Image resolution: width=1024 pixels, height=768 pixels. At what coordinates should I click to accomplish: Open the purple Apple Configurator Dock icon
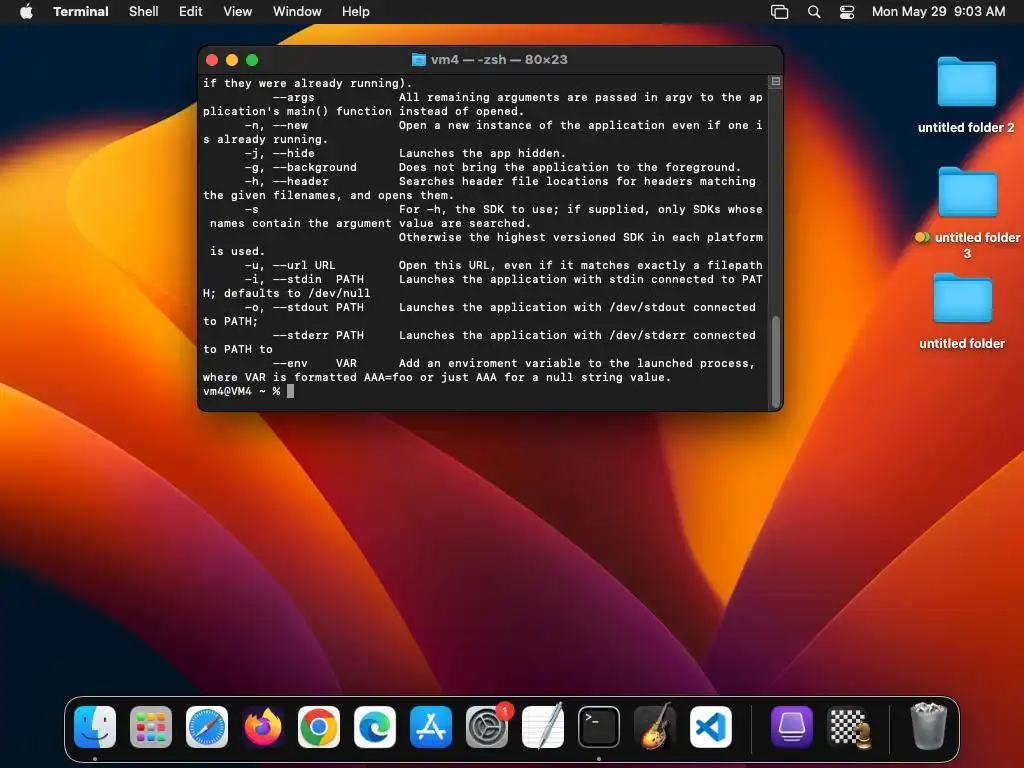[792, 727]
